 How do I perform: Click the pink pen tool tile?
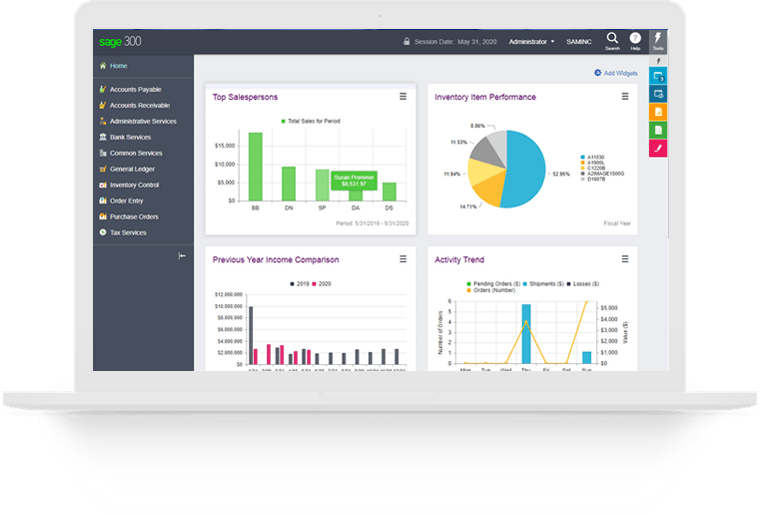coord(658,148)
